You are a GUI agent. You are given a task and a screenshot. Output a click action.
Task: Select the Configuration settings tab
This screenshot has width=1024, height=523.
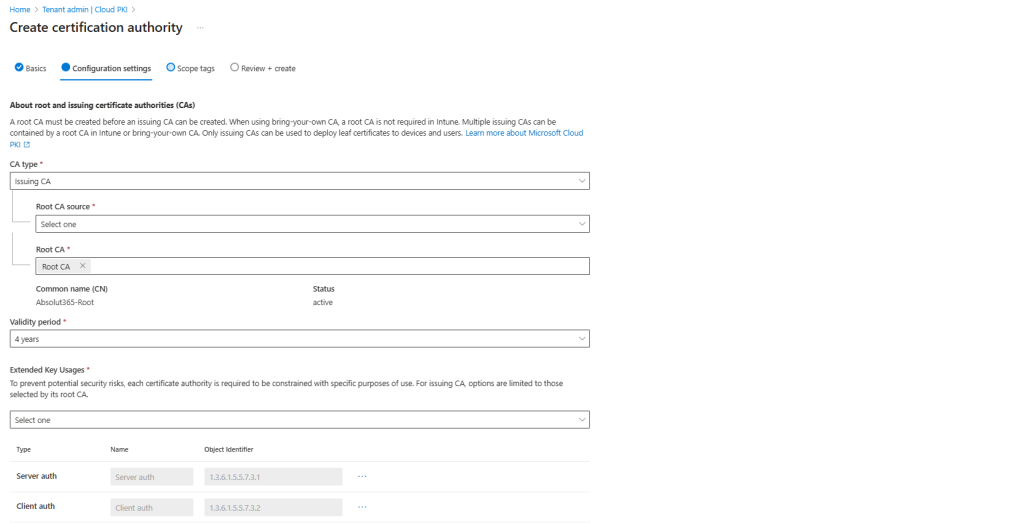(106, 68)
